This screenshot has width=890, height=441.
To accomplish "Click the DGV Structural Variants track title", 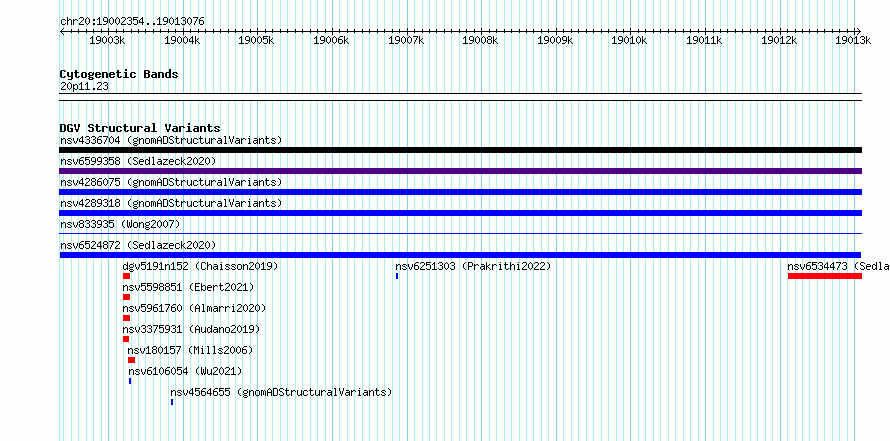I will (x=140, y=128).
